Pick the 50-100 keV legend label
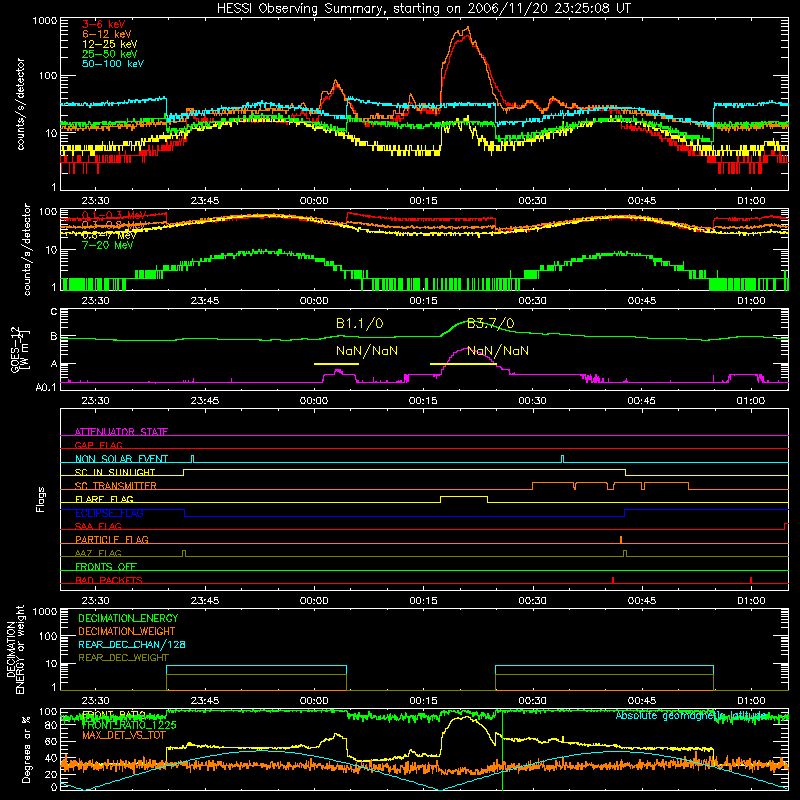The image size is (800, 800). click(x=113, y=64)
